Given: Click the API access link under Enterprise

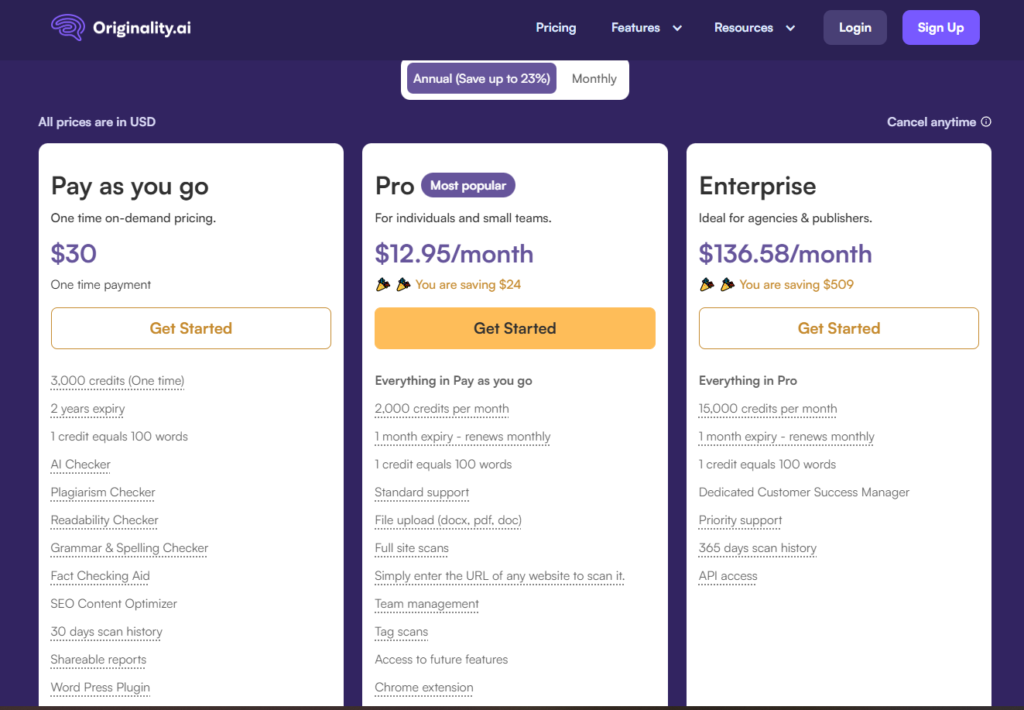Looking at the screenshot, I should click(x=727, y=576).
